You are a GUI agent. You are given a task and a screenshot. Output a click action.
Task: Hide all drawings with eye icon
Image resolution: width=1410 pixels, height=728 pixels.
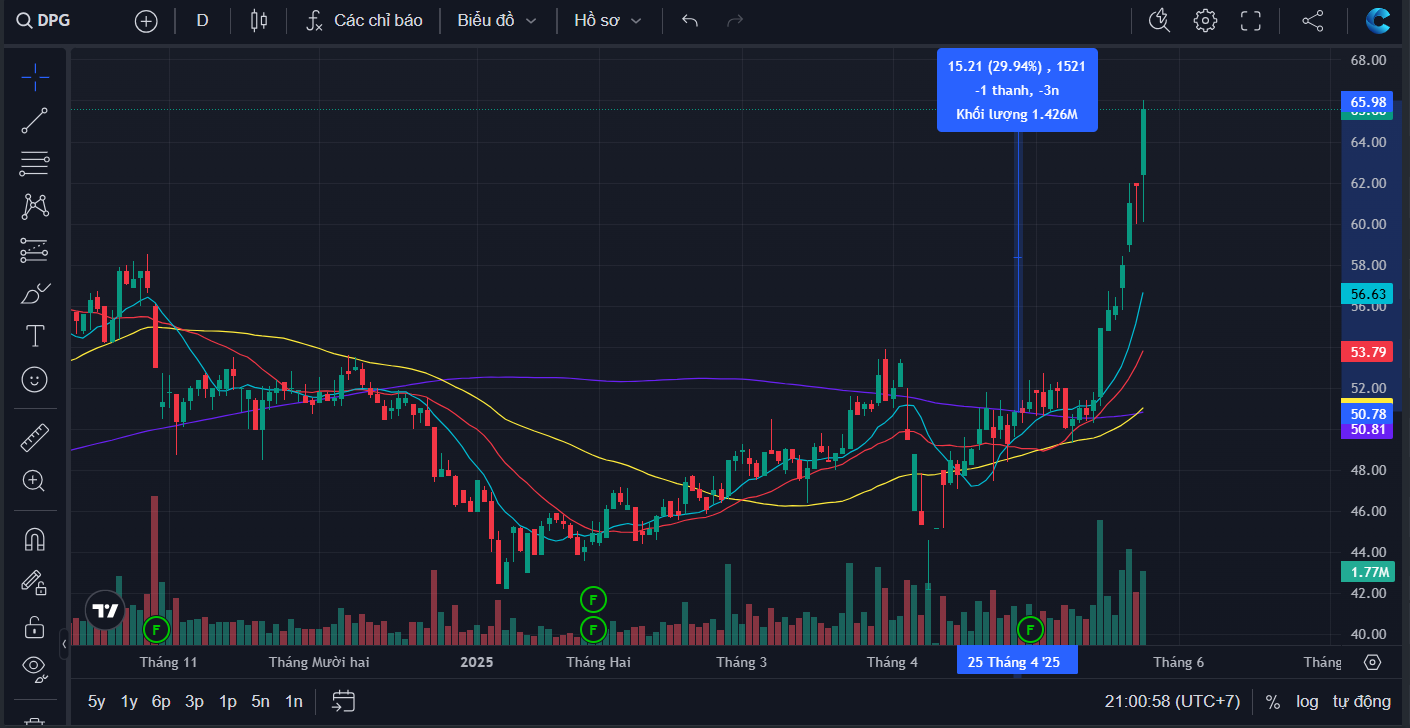[x=35, y=666]
